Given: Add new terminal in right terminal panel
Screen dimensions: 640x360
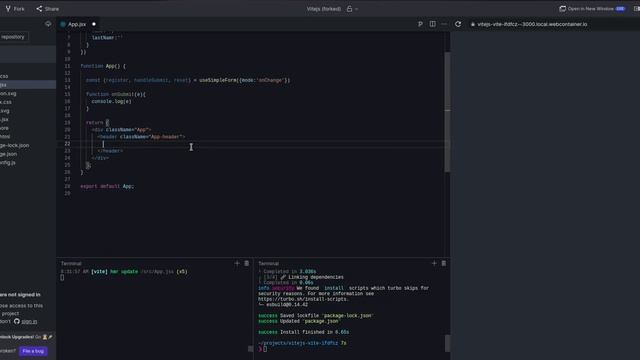Looking at the screenshot, I should coord(434,263).
